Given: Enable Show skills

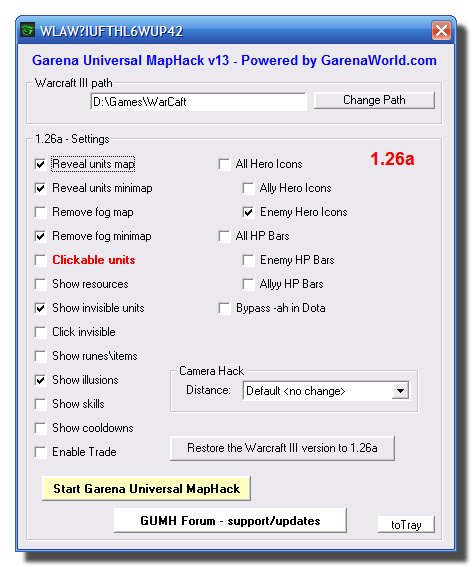Looking at the screenshot, I should (x=41, y=404).
